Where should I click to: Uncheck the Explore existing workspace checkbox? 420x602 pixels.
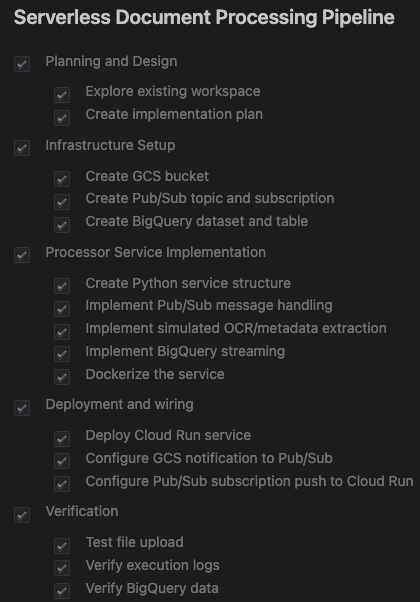62,95
